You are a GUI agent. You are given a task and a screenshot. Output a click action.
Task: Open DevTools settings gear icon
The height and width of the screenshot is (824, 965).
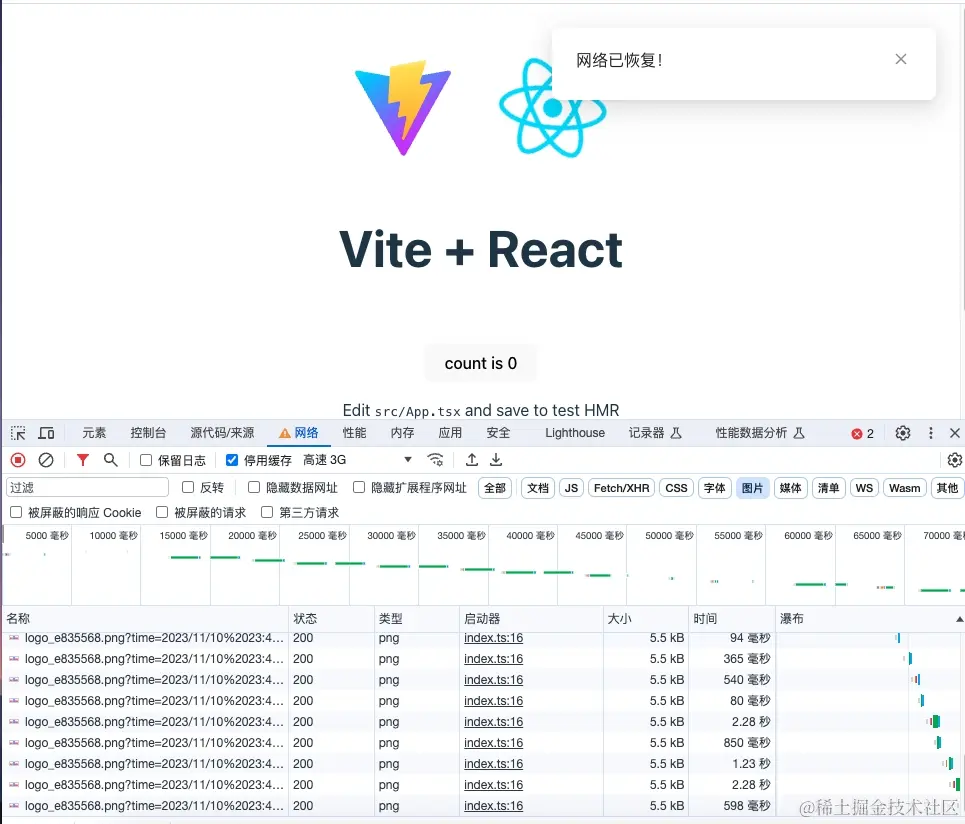903,433
